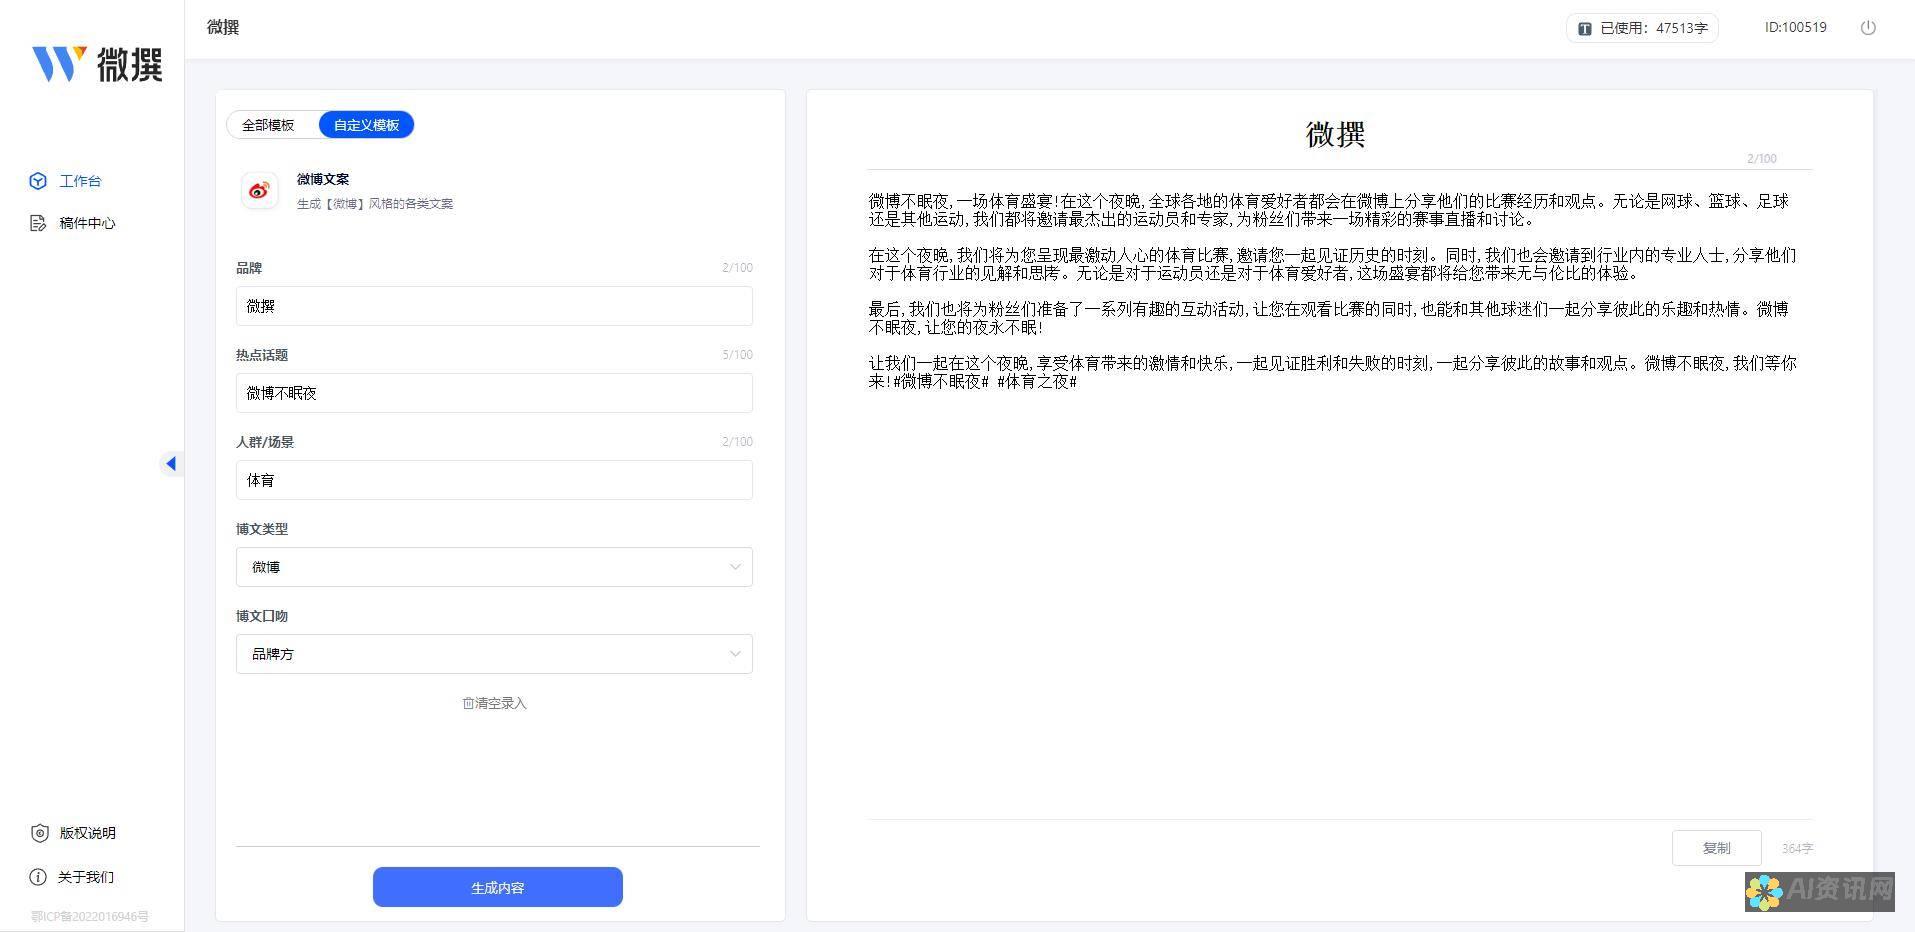Open the 稿件中心 document icon in sidebar
This screenshot has width=1915, height=932.
38,223
